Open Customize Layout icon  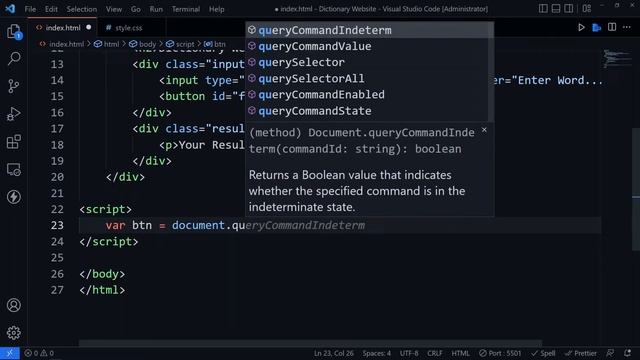click(x=587, y=9)
